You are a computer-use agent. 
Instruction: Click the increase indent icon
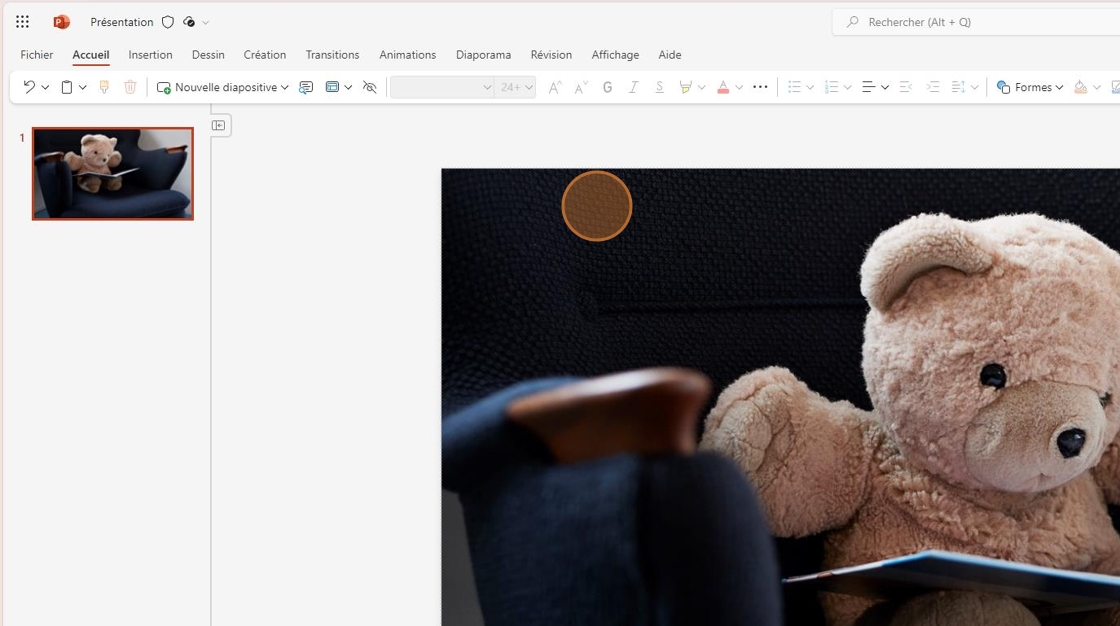tap(932, 87)
